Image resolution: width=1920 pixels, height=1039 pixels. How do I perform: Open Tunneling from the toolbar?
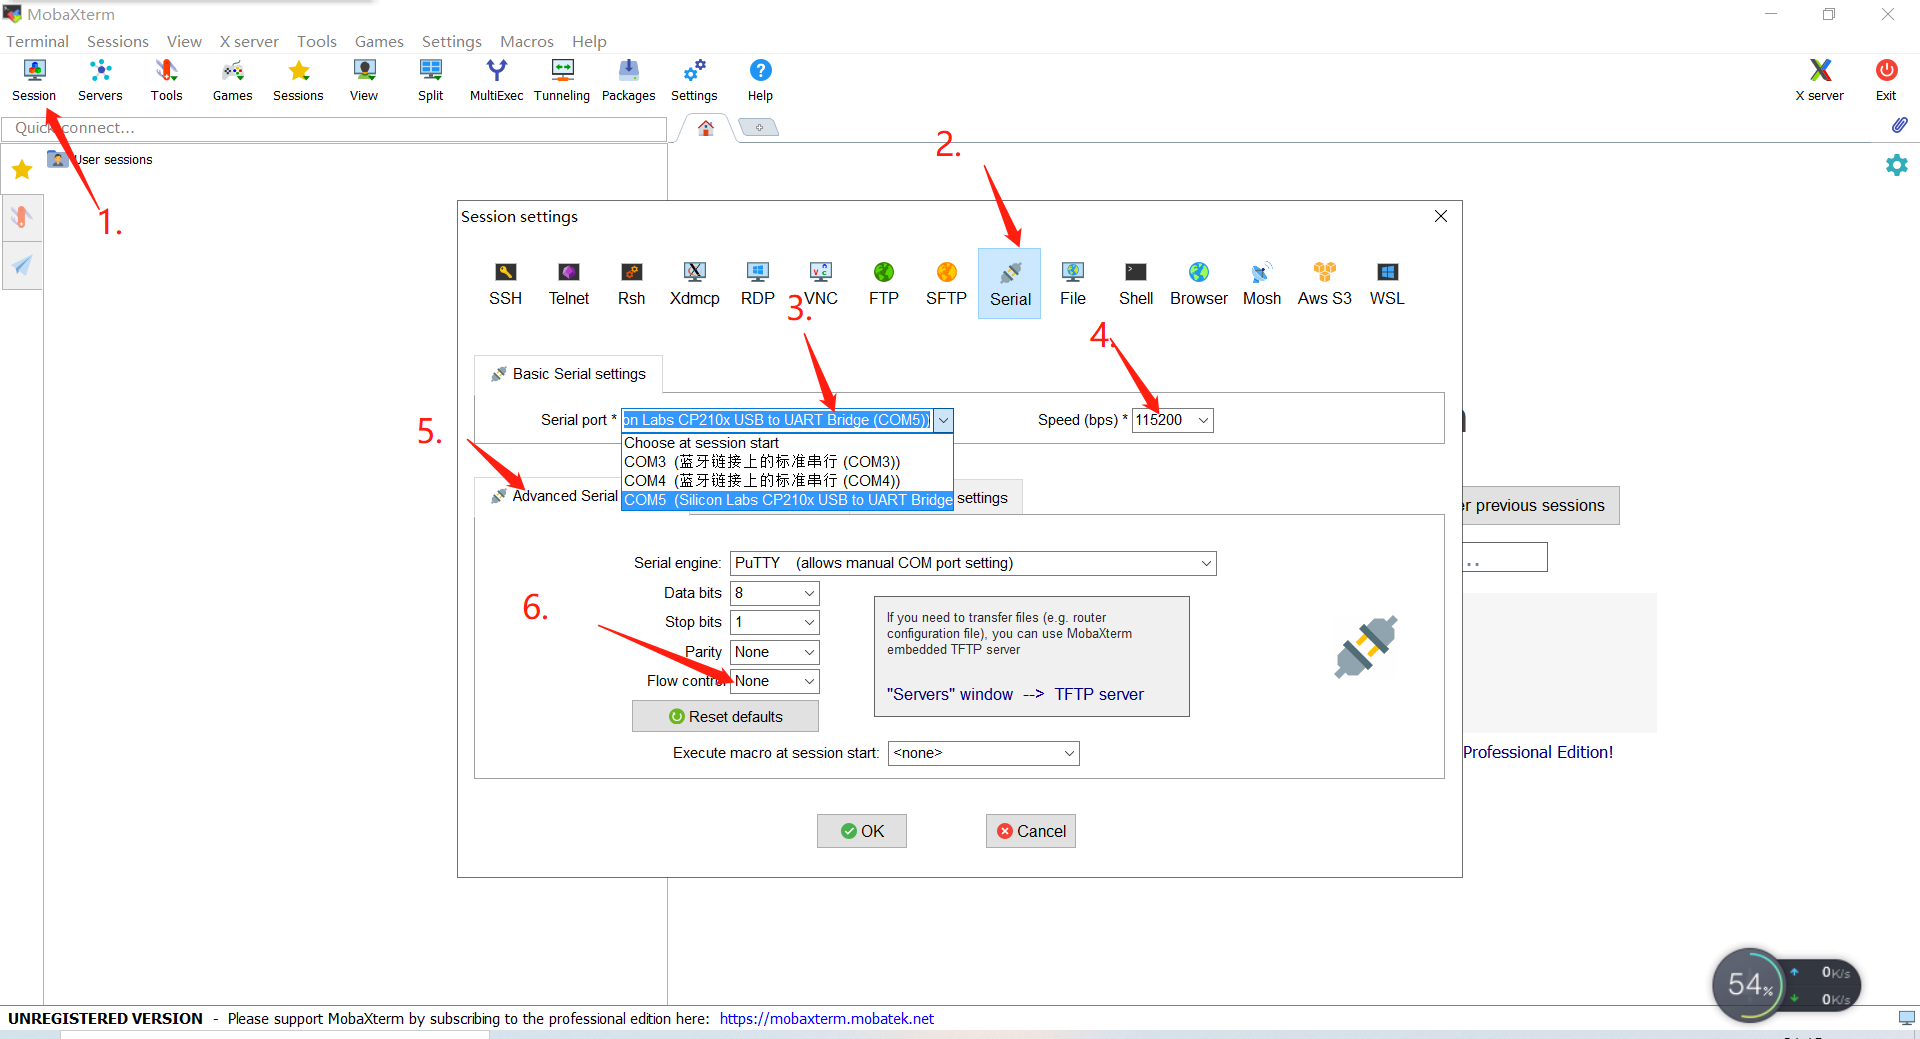(562, 80)
